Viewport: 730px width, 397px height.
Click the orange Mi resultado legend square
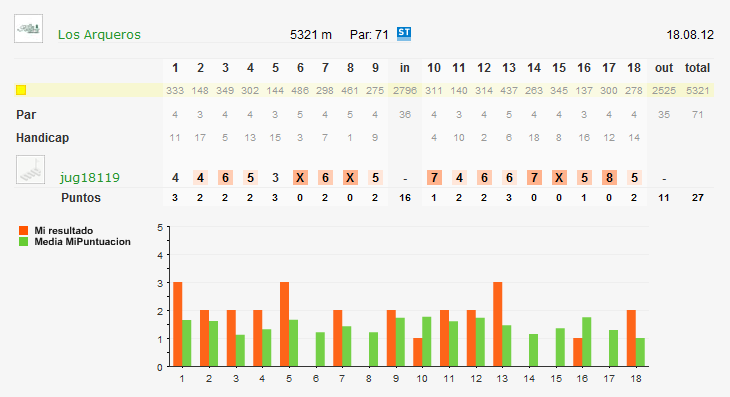pos(23,230)
